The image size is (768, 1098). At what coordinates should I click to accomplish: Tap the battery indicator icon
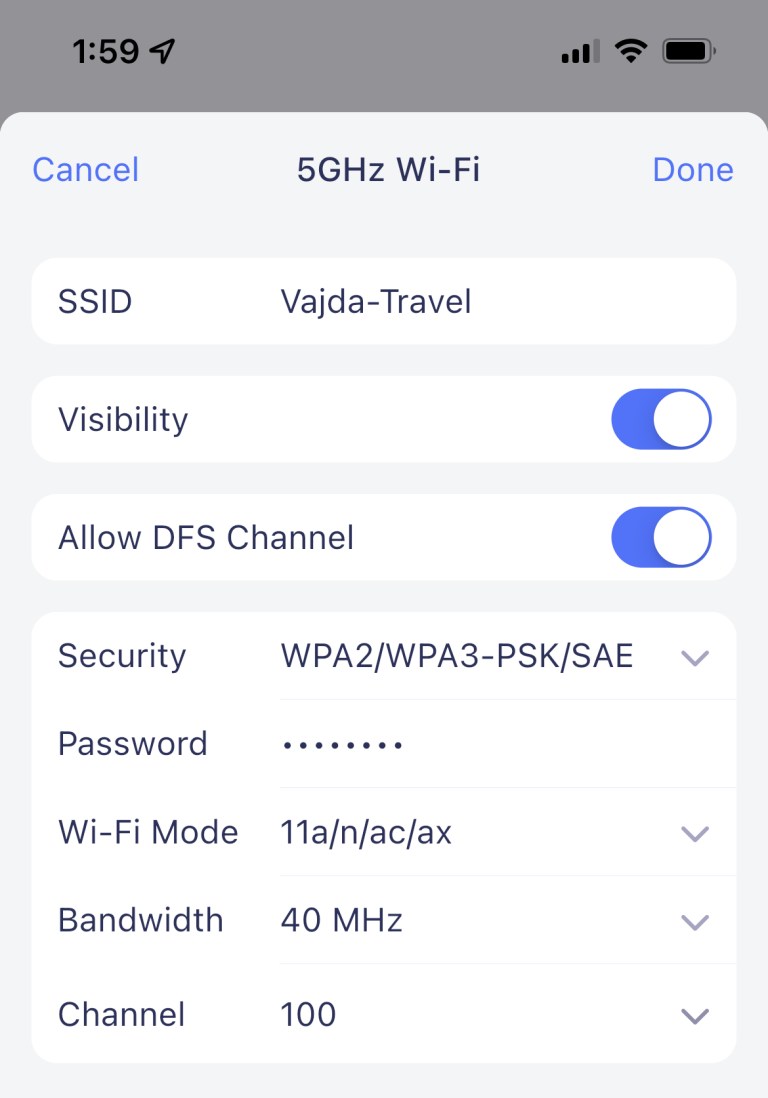[690, 51]
